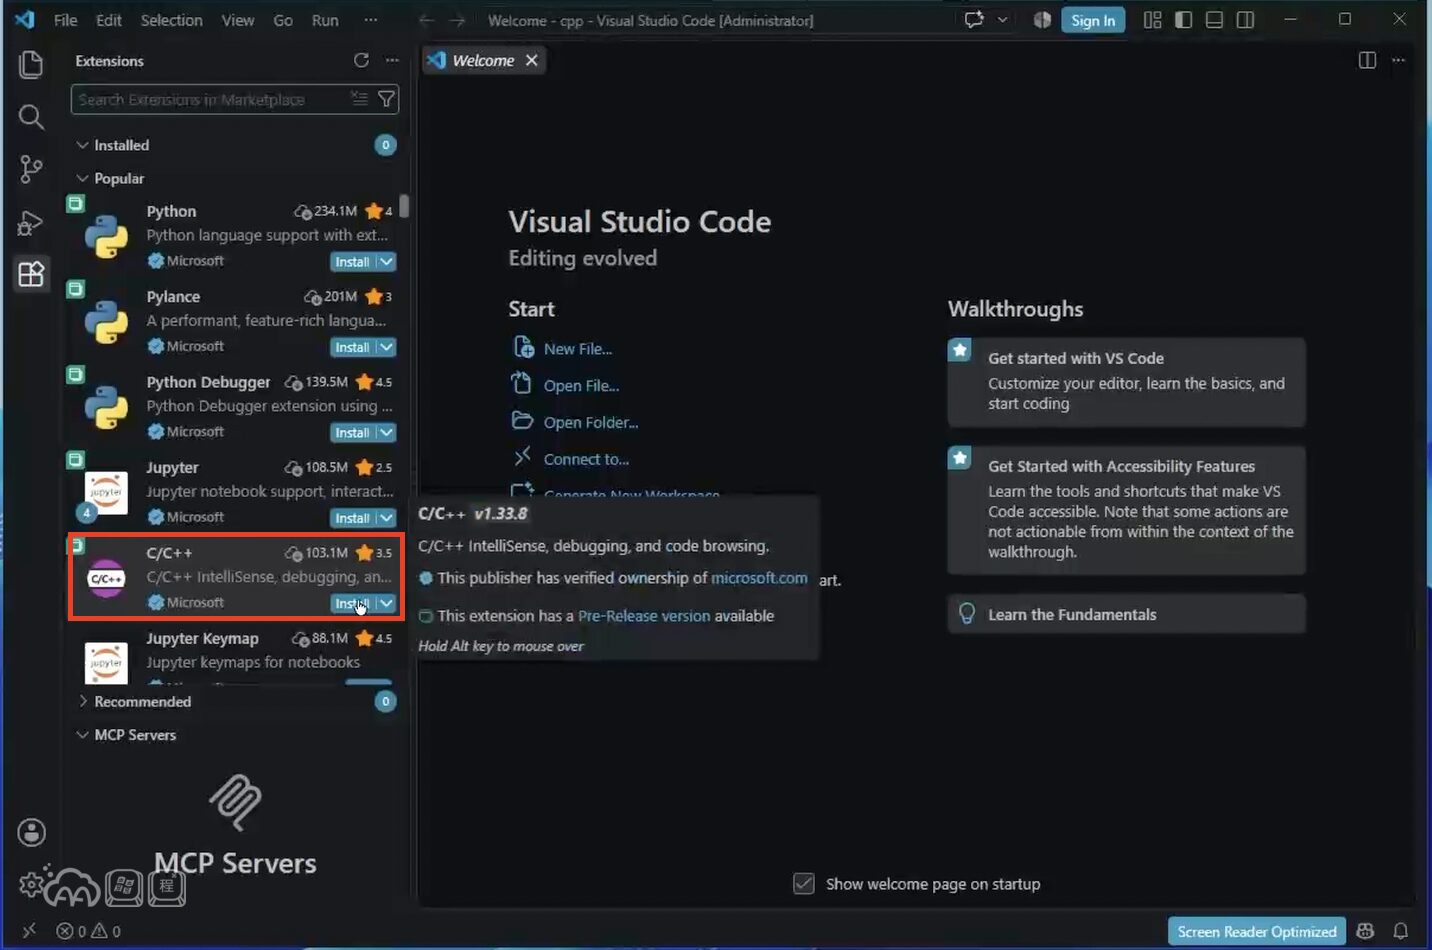The height and width of the screenshot is (950, 1432).
Task: Install the Python extension
Action: click(x=352, y=262)
